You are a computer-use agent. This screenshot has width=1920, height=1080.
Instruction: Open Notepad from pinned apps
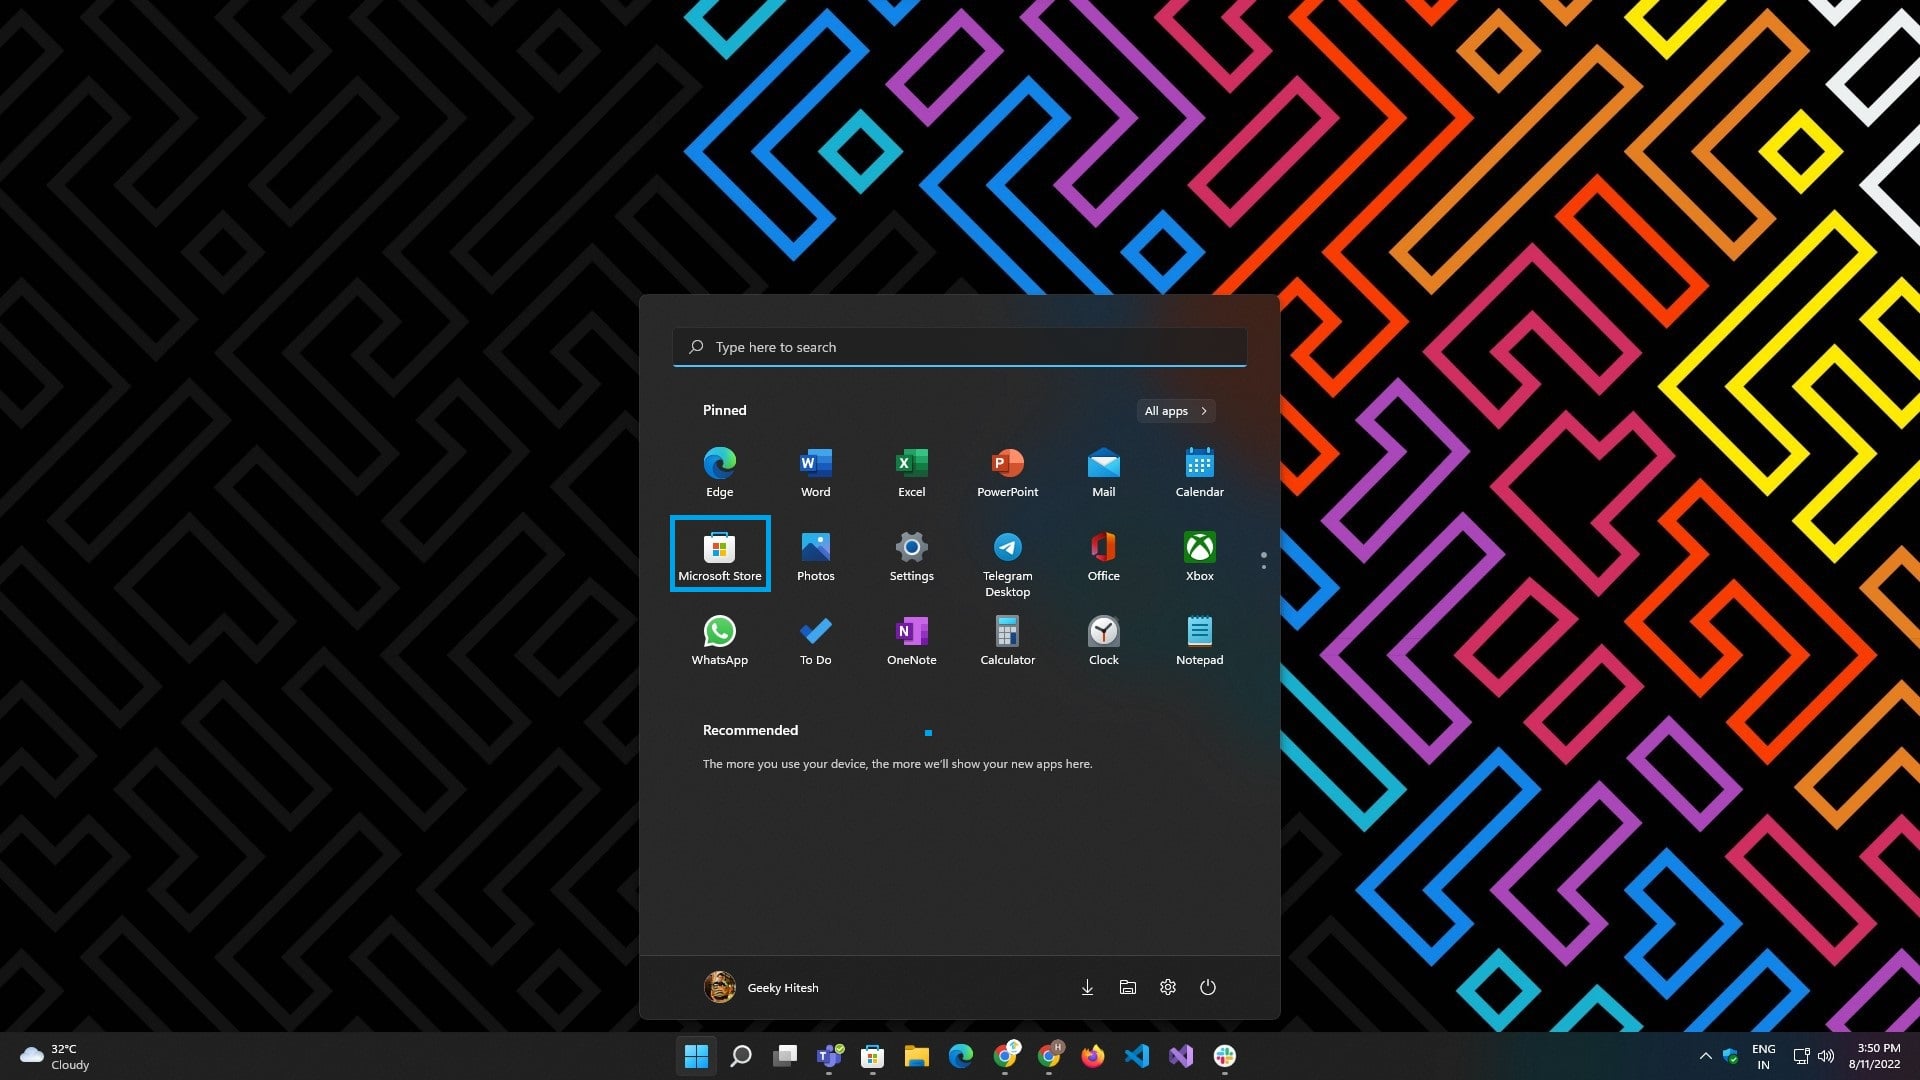(1199, 640)
